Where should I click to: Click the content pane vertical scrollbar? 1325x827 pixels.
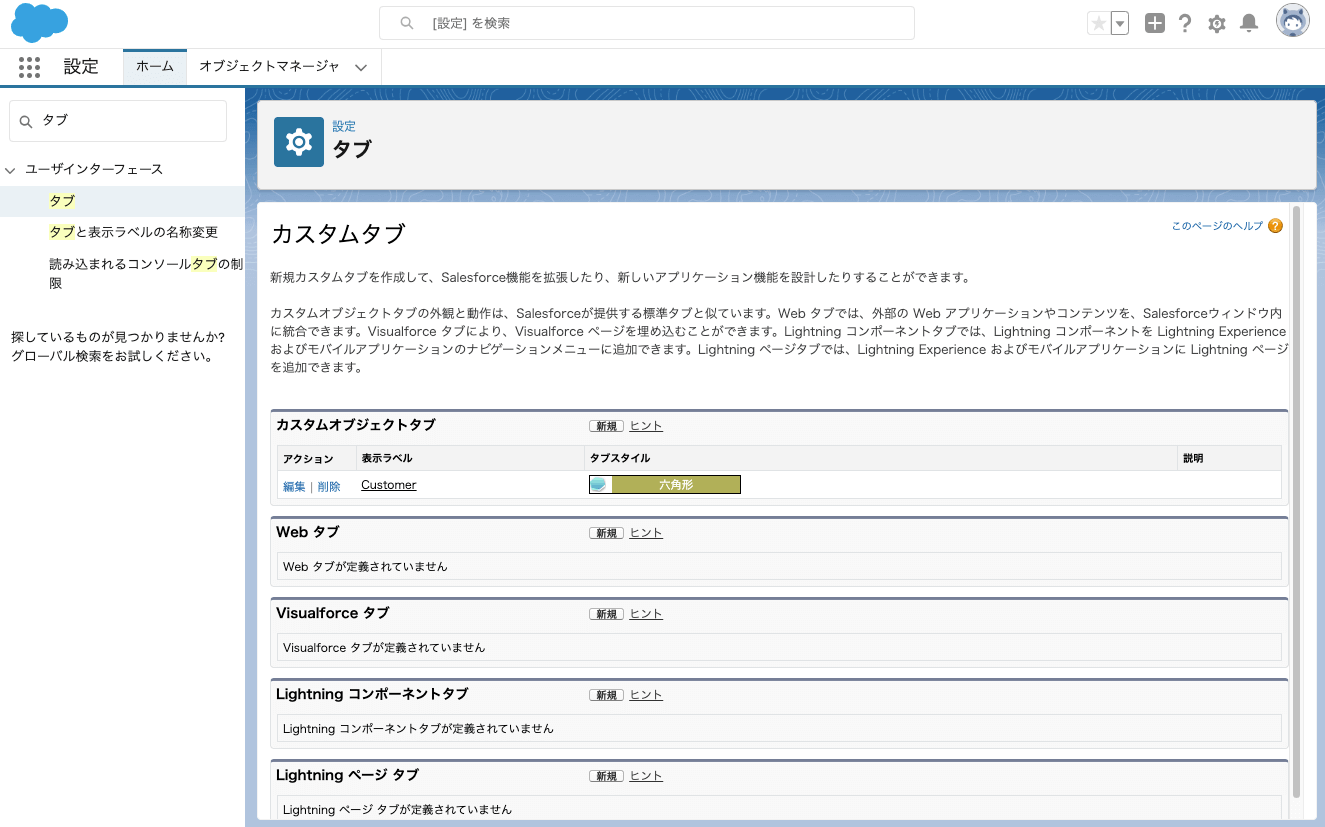(1296, 500)
